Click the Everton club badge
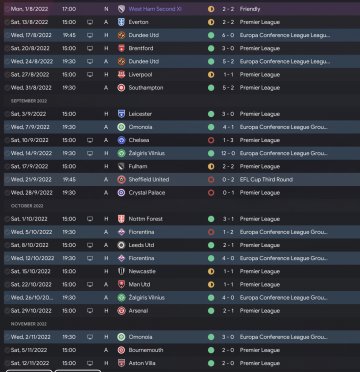The height and width of the screenshot is (372, 360). [x=121, y=22]
